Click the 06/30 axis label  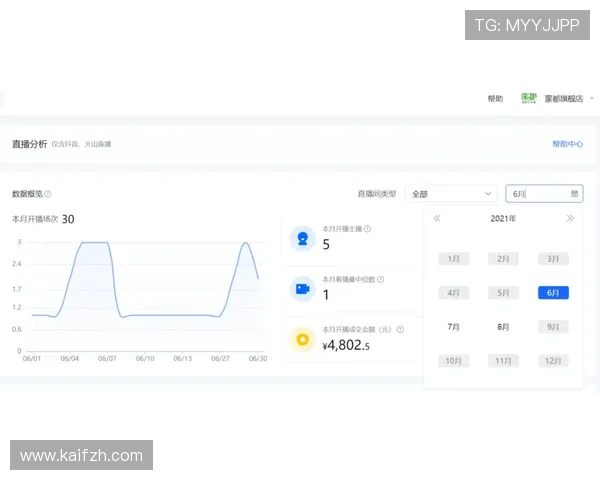click(x=258, y=358)
